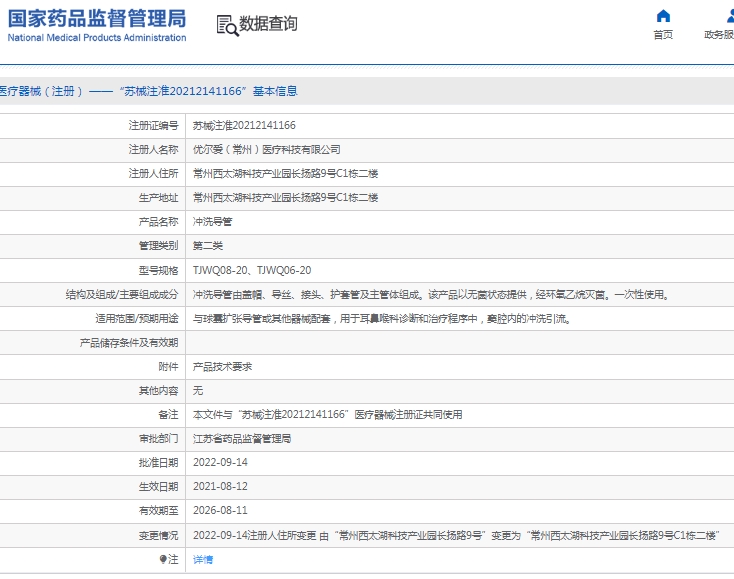Click the 批准日期 label
Image resolution: width=734 pixels, height=579 pixels.
[x=158, y=463]
